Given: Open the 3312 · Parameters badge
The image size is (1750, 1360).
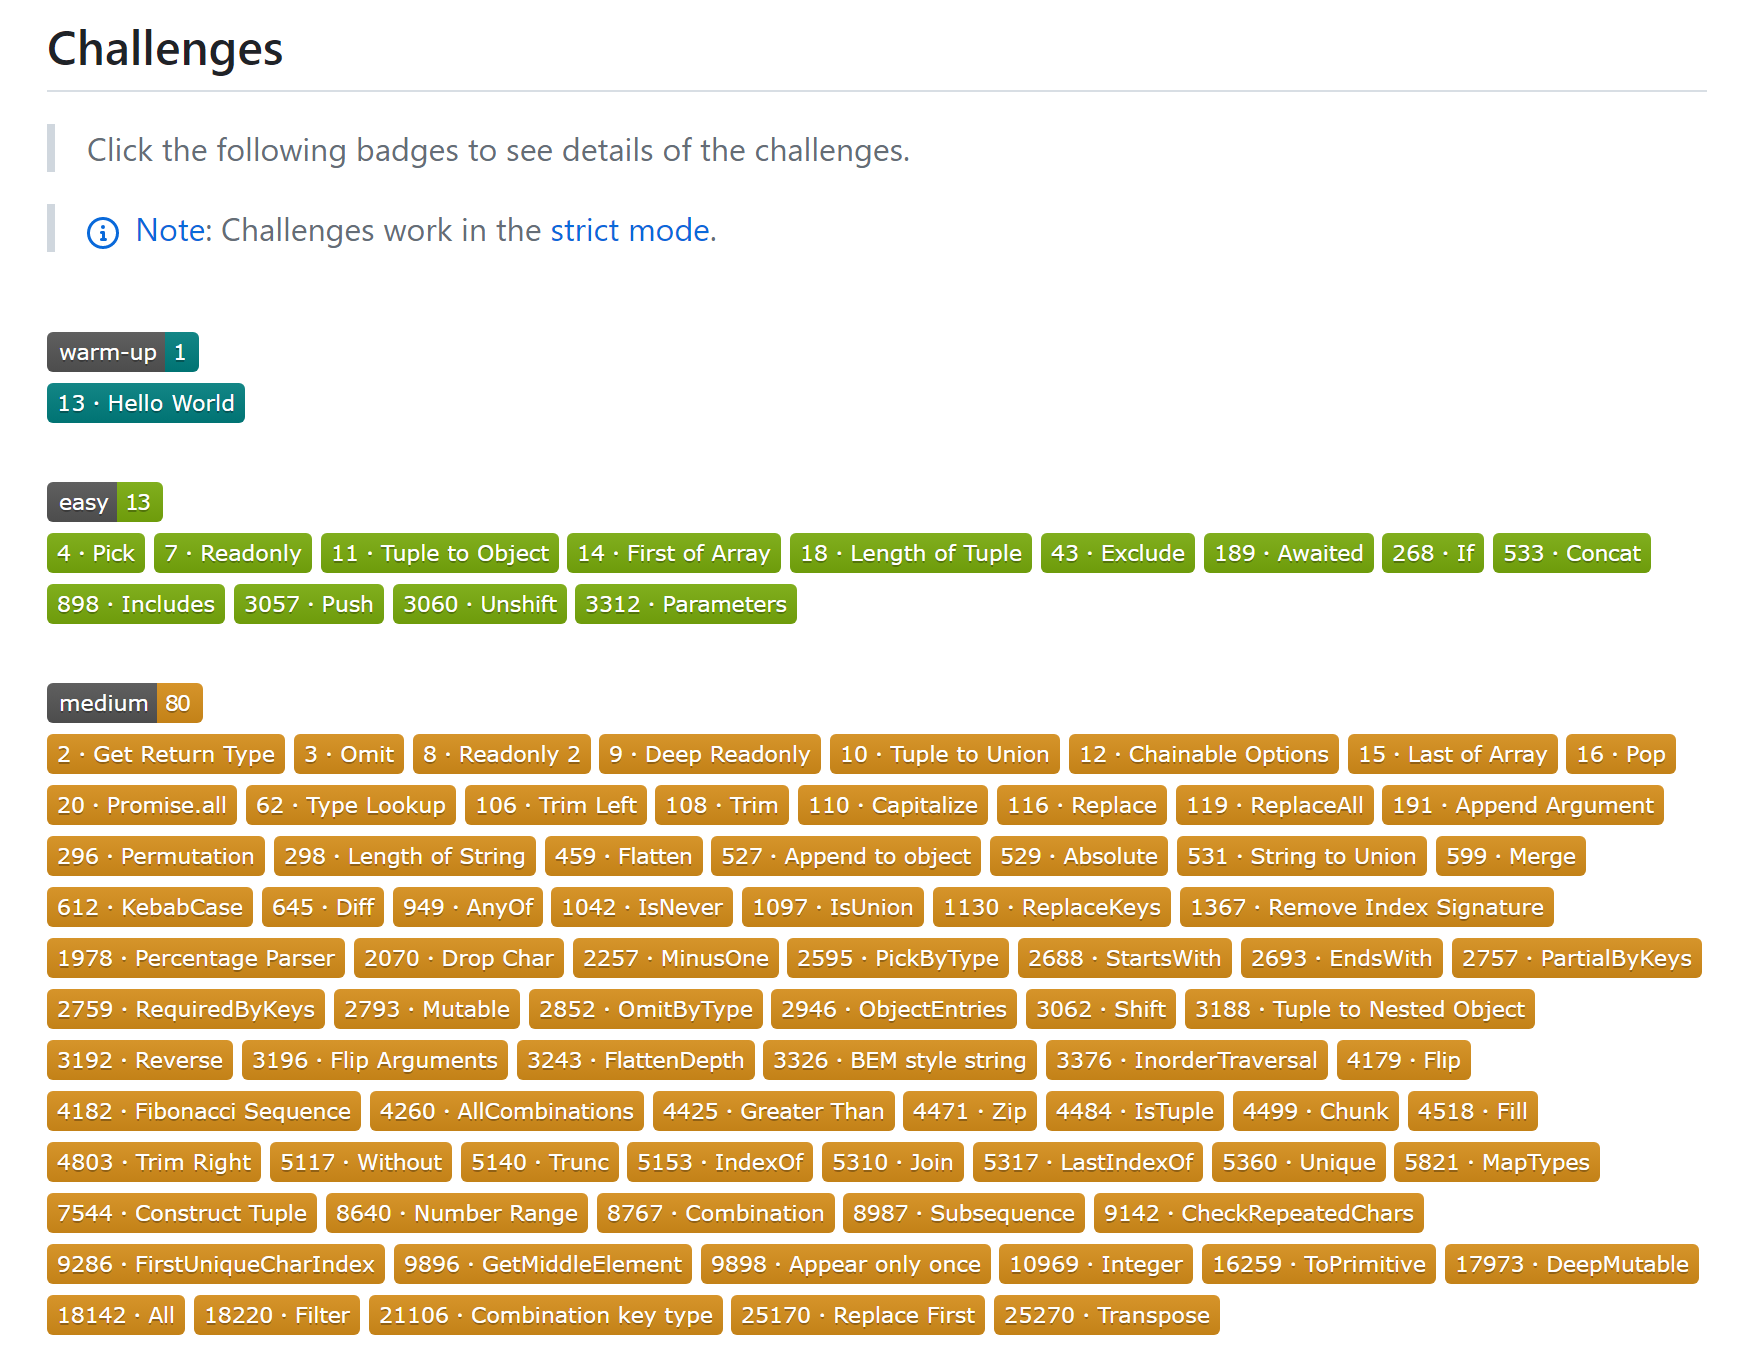Looking at the screenshot, I should click(686, 604).
